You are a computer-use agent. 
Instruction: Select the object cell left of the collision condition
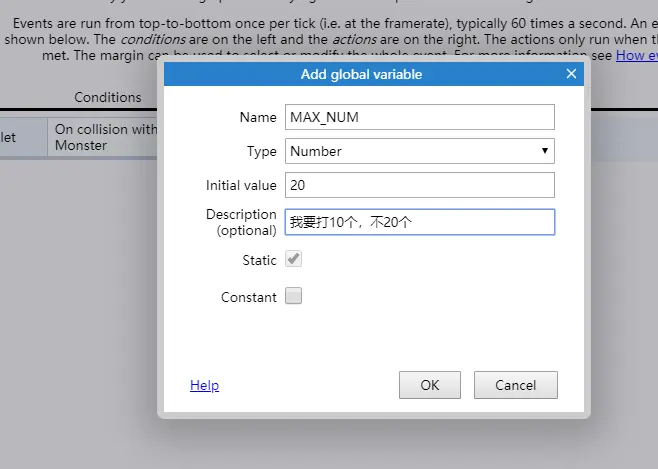(x=22, y=137)
